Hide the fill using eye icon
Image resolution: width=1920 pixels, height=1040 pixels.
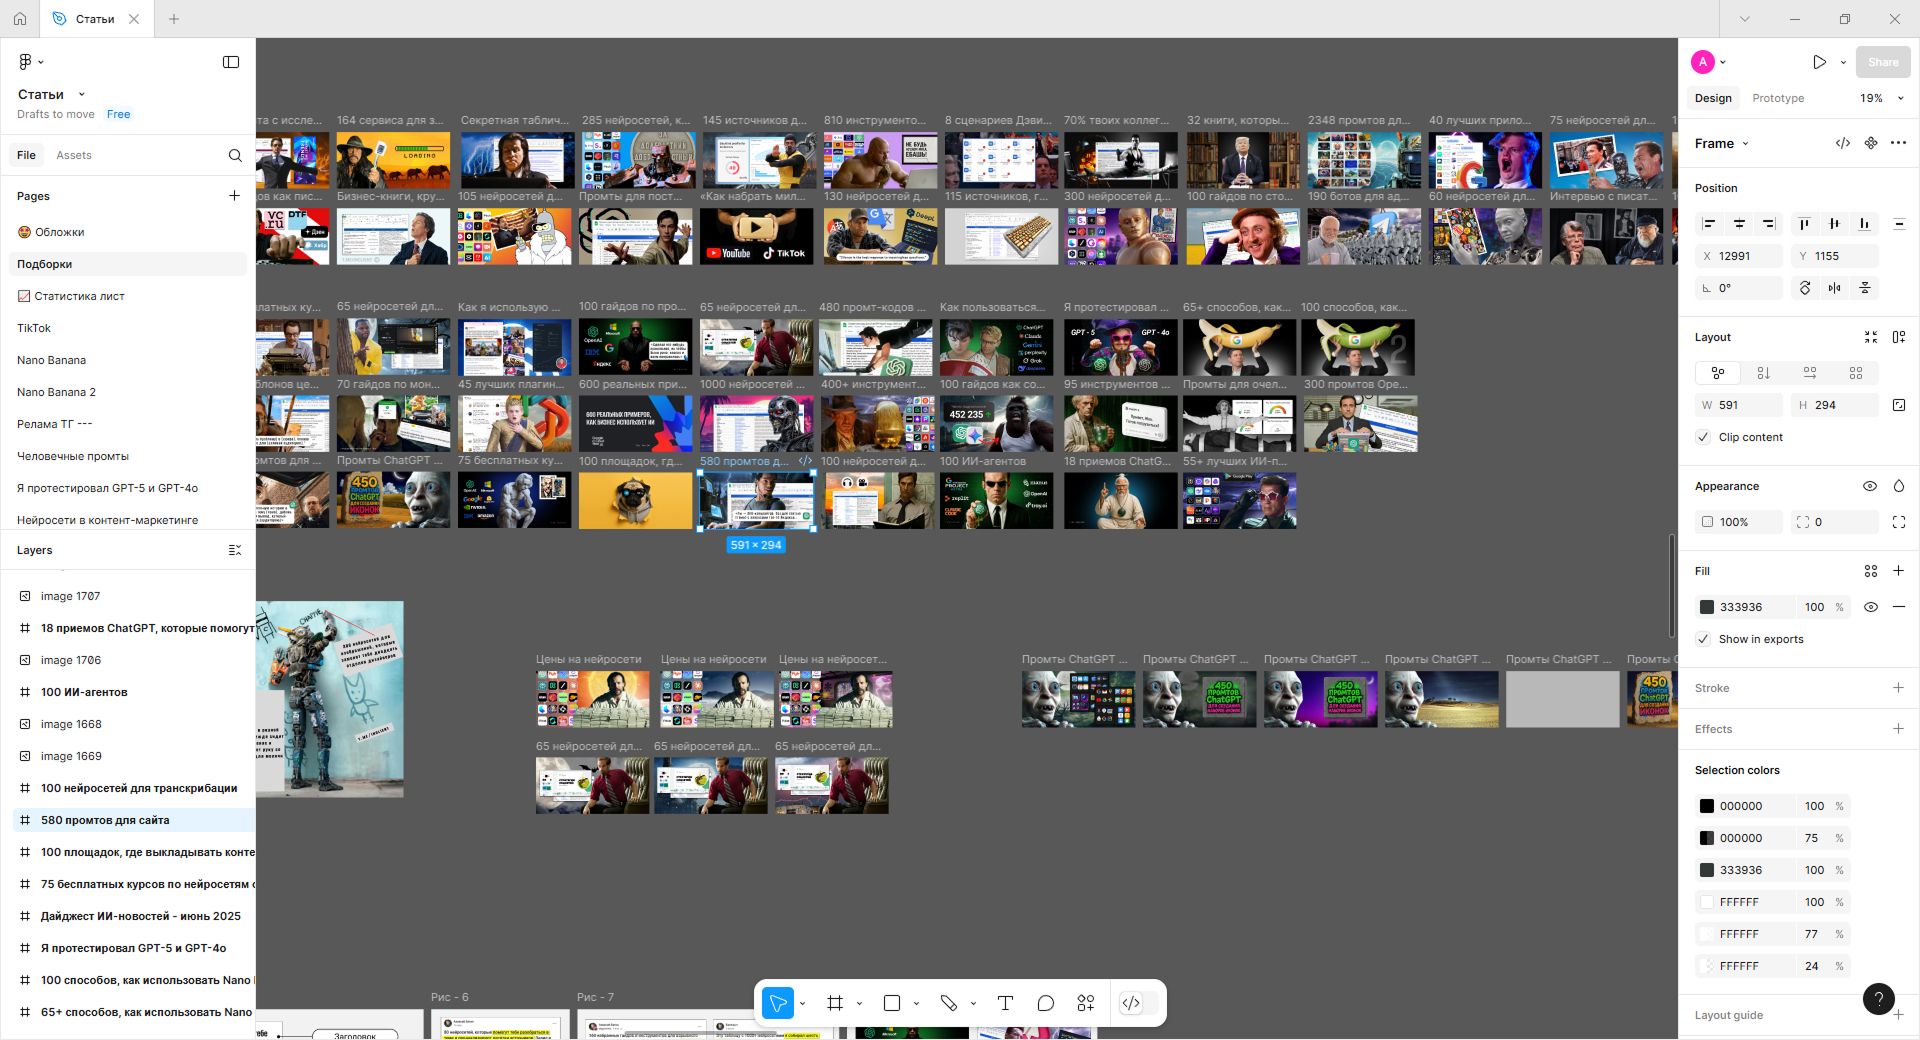coord(1870,607)
